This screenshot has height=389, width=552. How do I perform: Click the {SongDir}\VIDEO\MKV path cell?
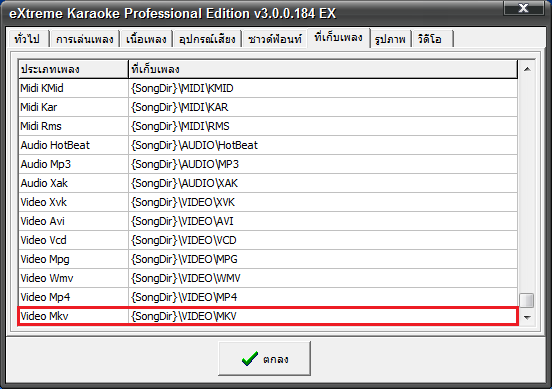coord(323,316)
